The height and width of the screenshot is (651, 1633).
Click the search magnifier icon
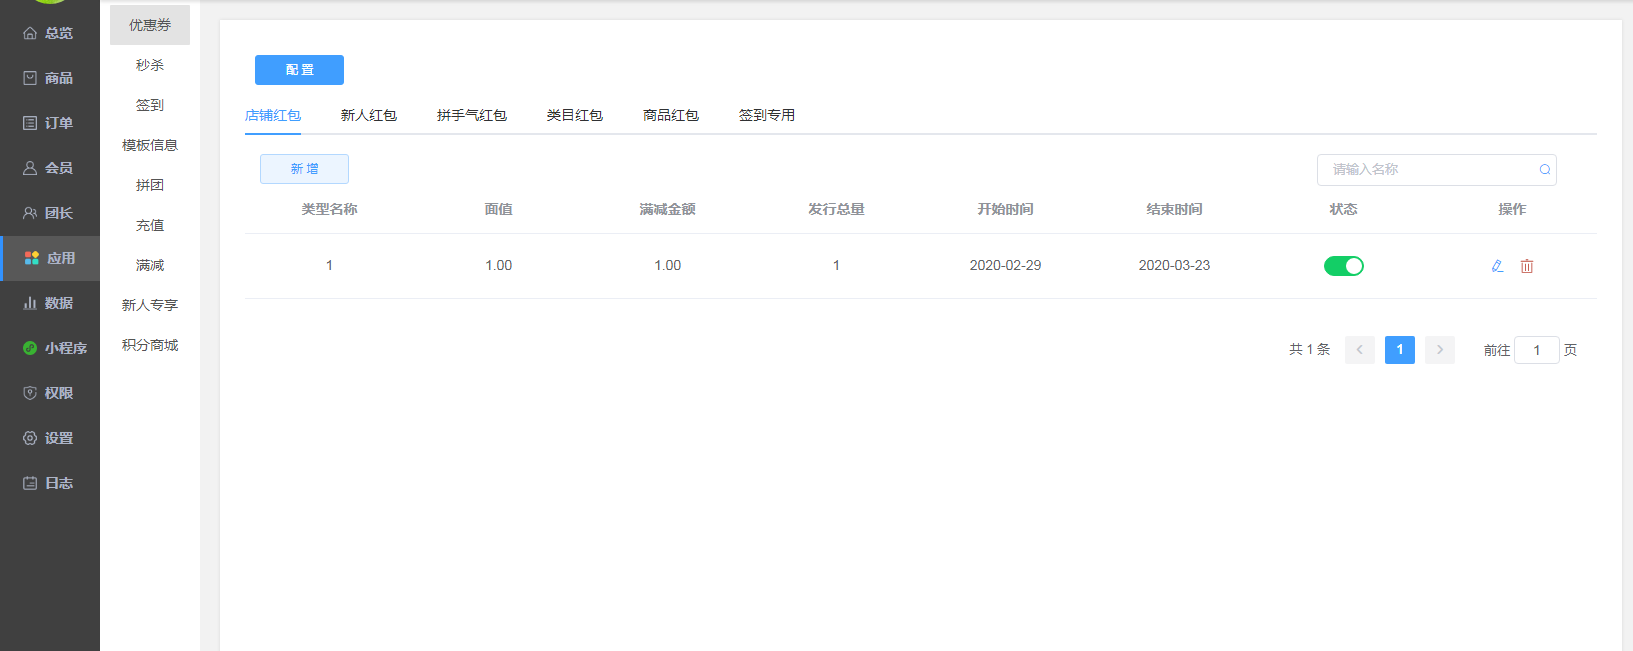click(1544, 170)
